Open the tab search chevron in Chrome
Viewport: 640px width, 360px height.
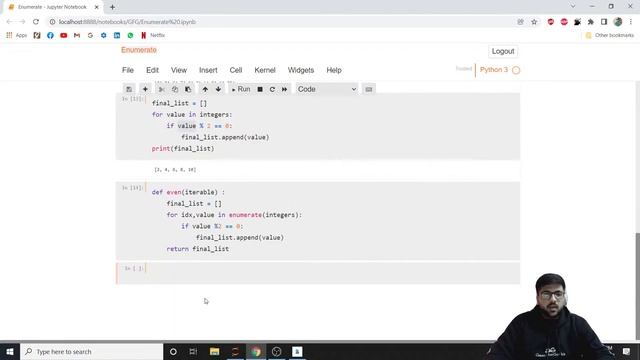coord(573,7)
